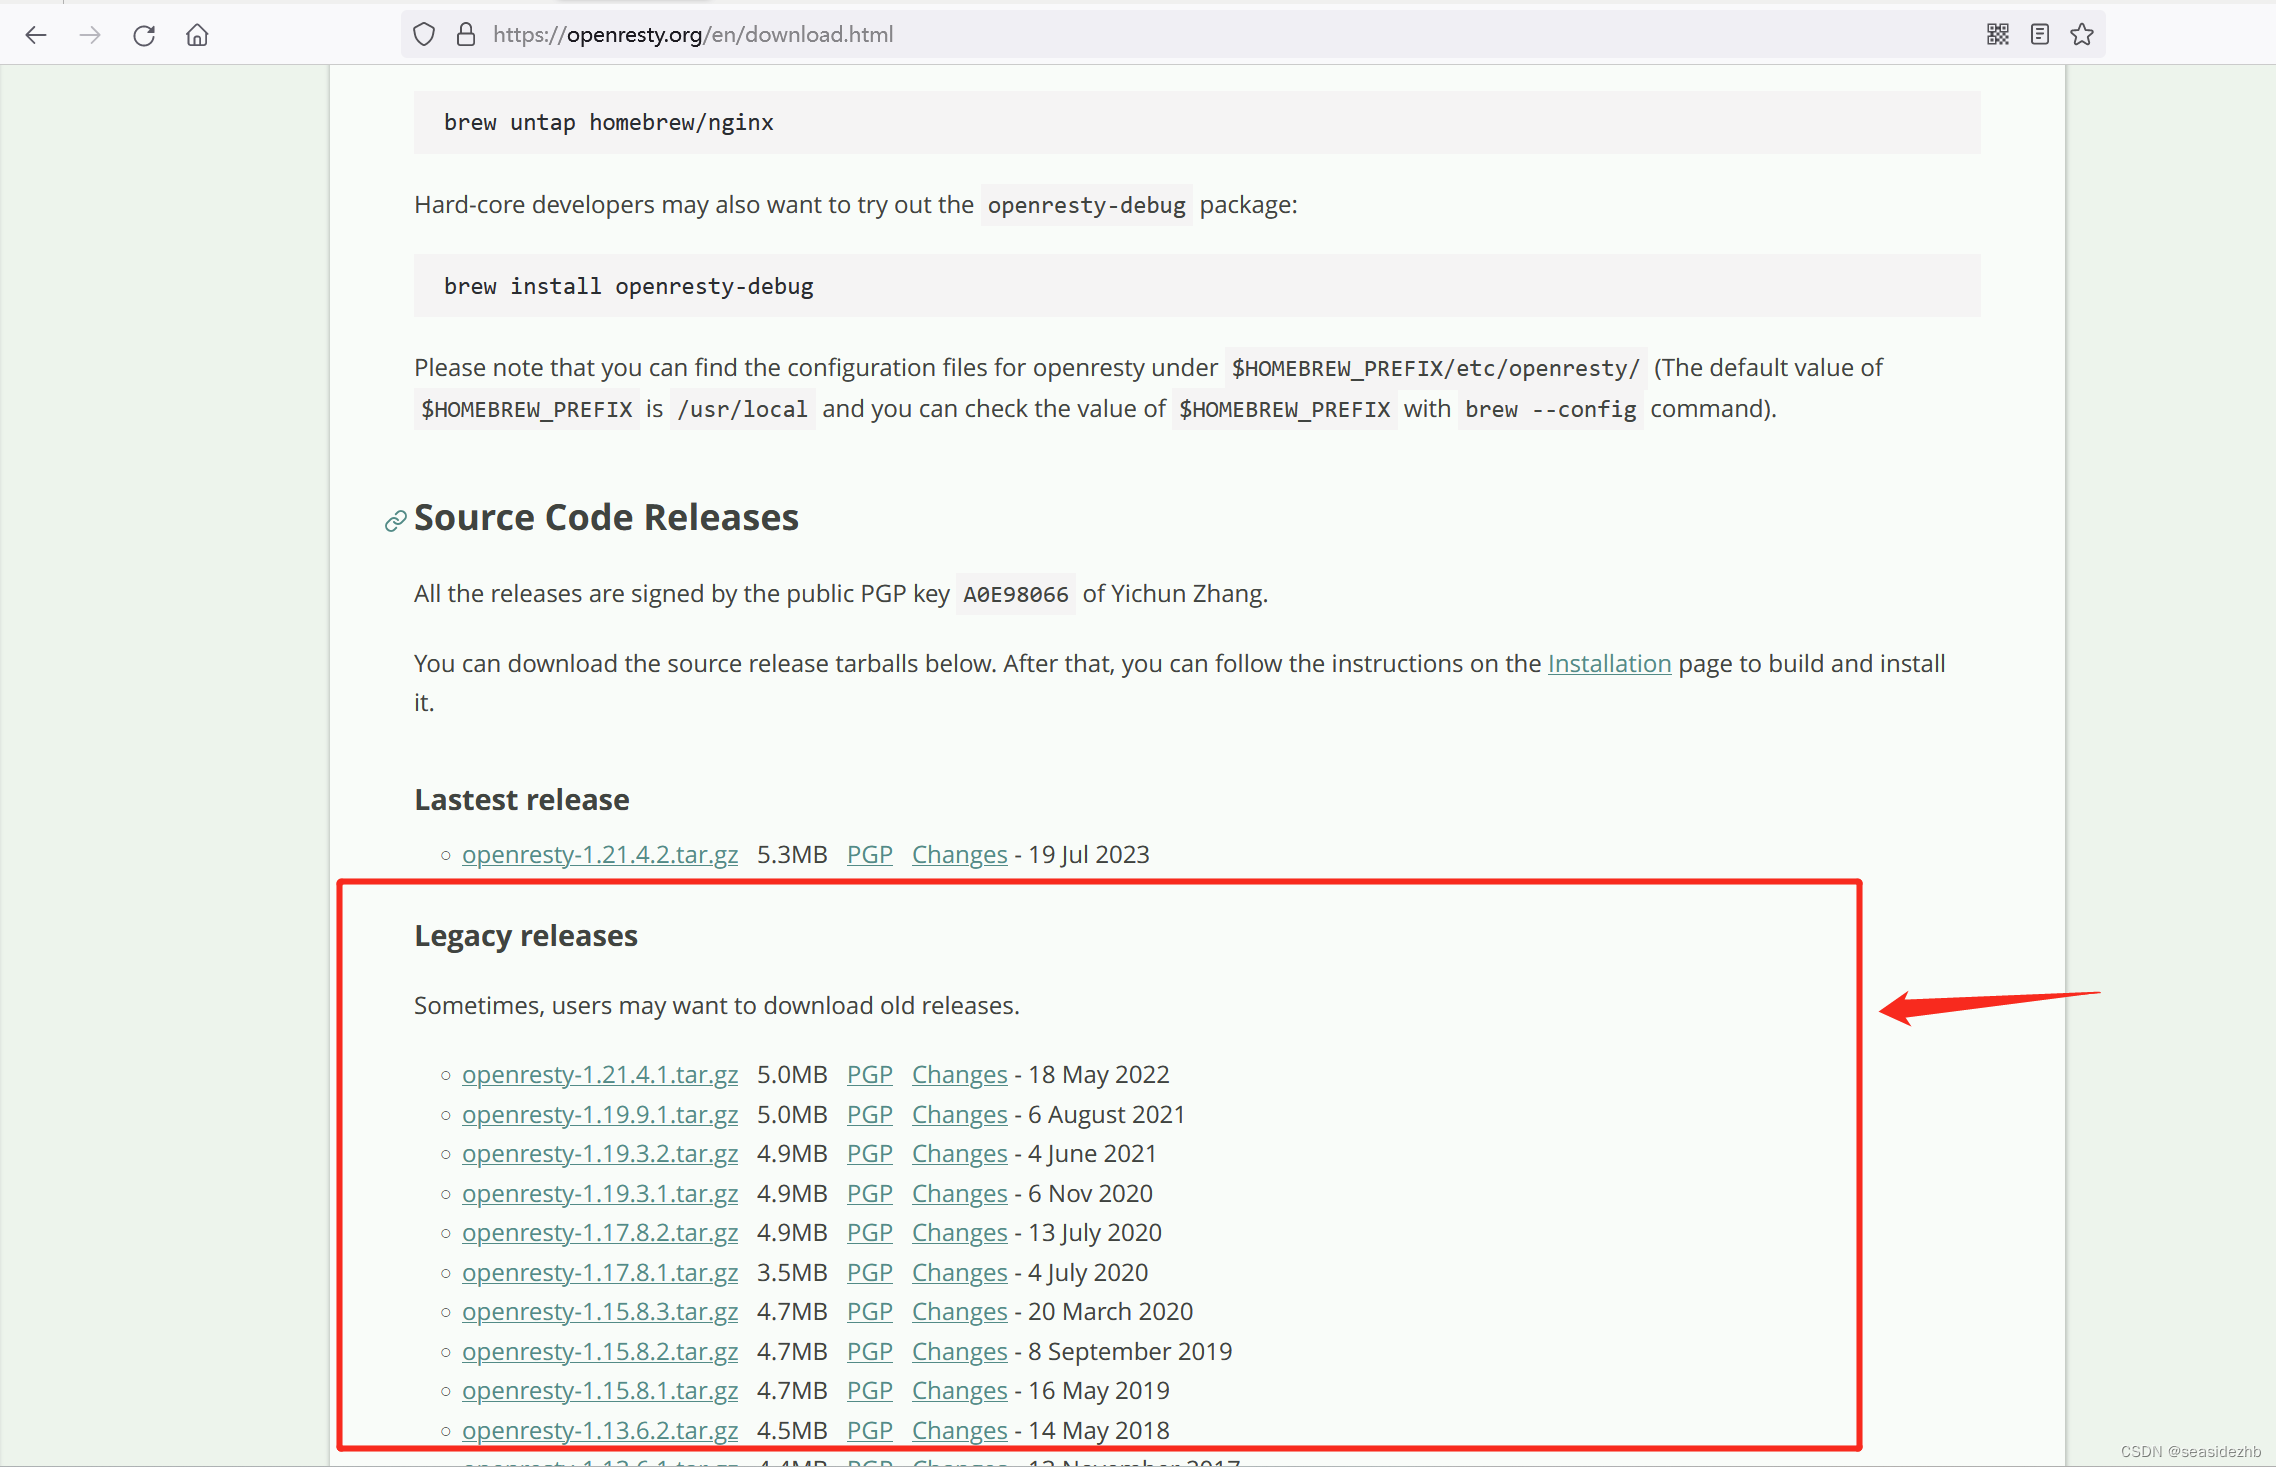Viewport: 2276px width, 1467px height.
Task: Click the 'brew --config' command text
Action: (1551, 409)
